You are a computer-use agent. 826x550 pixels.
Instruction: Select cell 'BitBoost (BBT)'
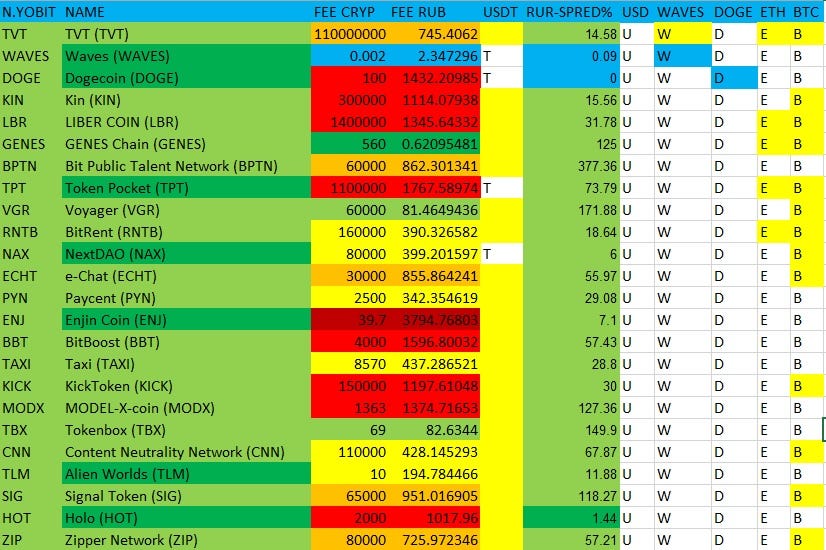[x=186, y=342]
